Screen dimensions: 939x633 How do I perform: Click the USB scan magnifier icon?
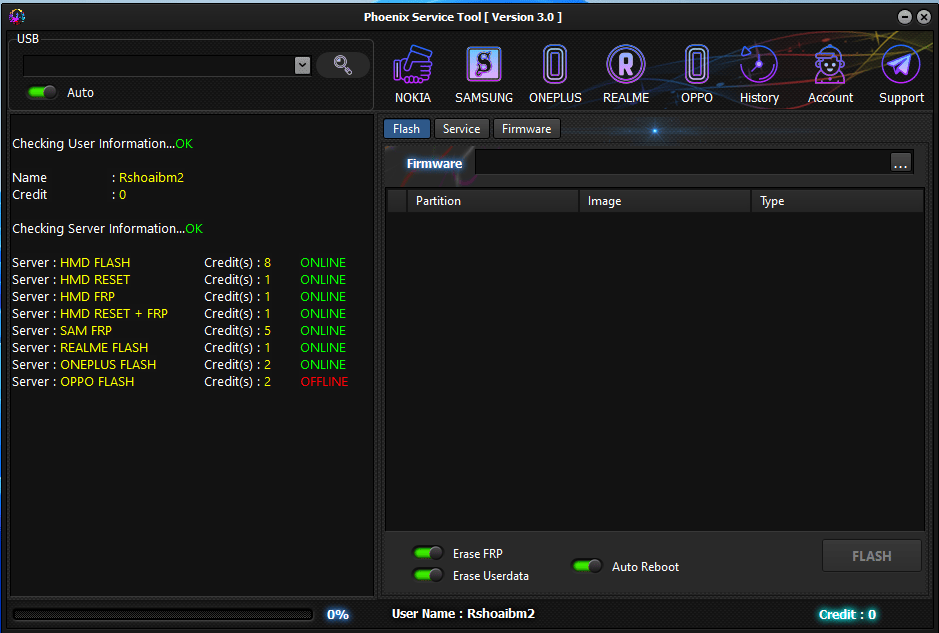tap(343, 64)
